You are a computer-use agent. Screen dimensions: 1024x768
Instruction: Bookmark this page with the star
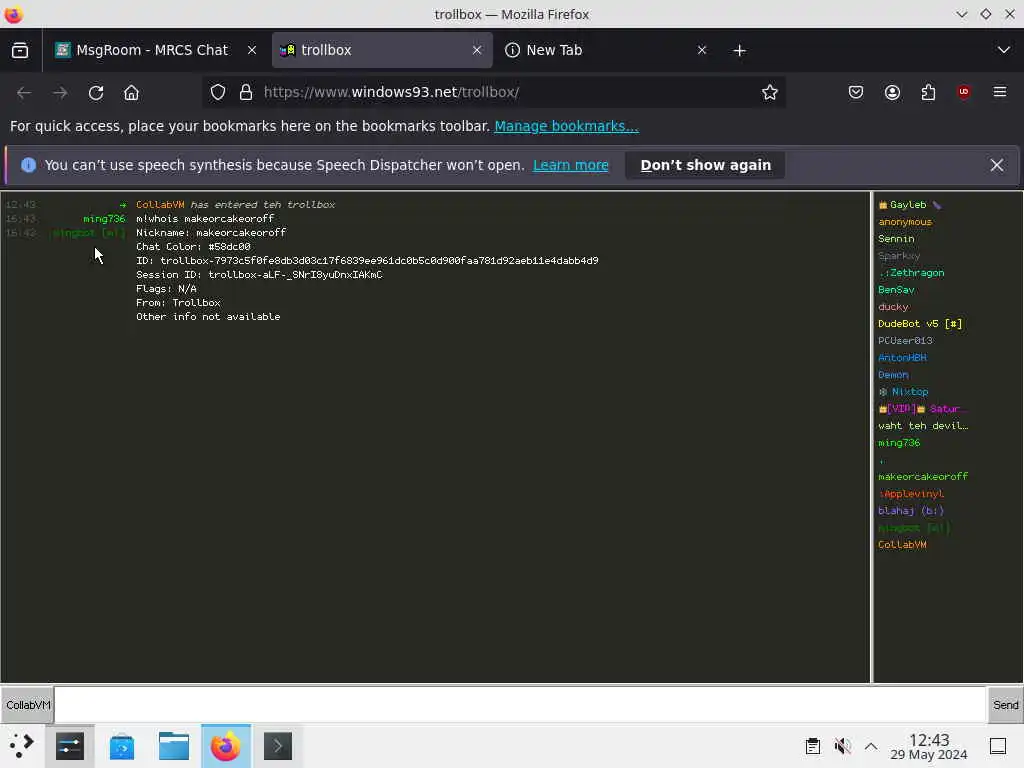pyautogui.click(x=770, y=93)
